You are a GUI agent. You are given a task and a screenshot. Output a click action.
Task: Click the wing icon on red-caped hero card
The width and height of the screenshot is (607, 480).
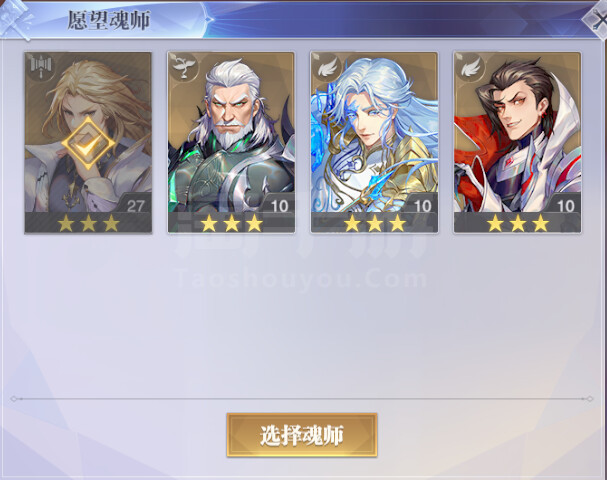(470, 68)
